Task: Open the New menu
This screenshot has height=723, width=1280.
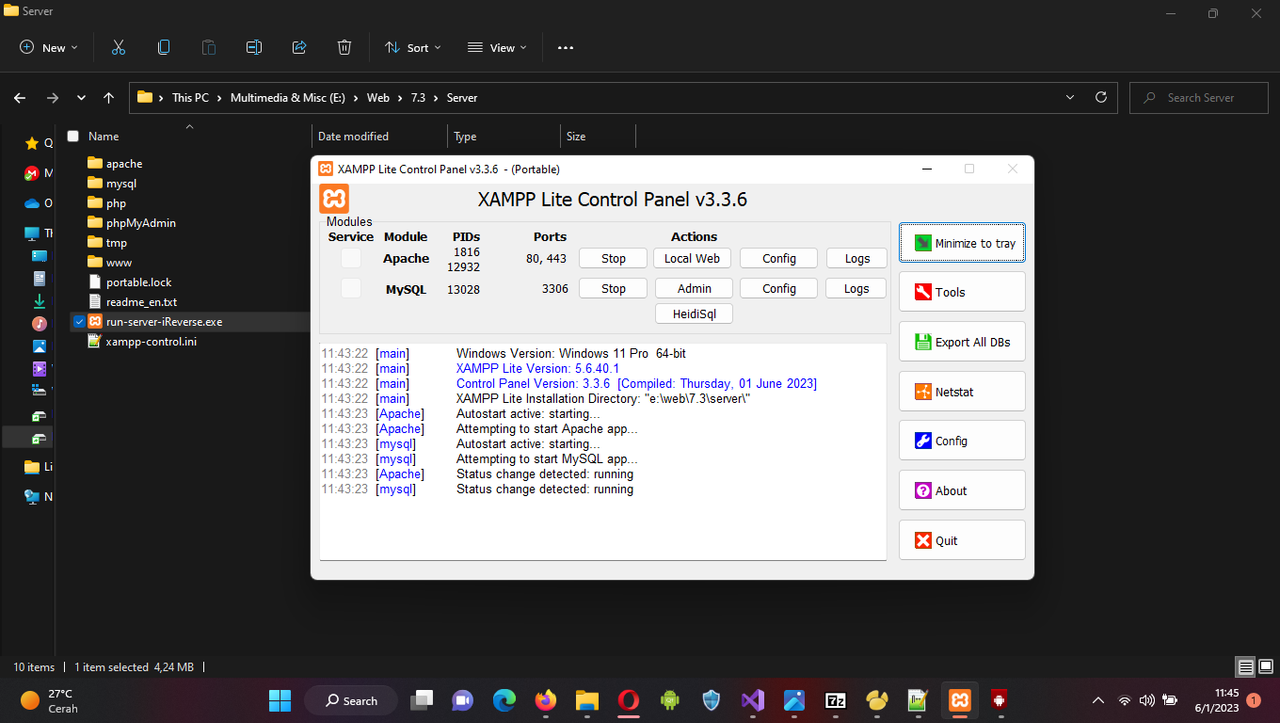Action: 46,47
